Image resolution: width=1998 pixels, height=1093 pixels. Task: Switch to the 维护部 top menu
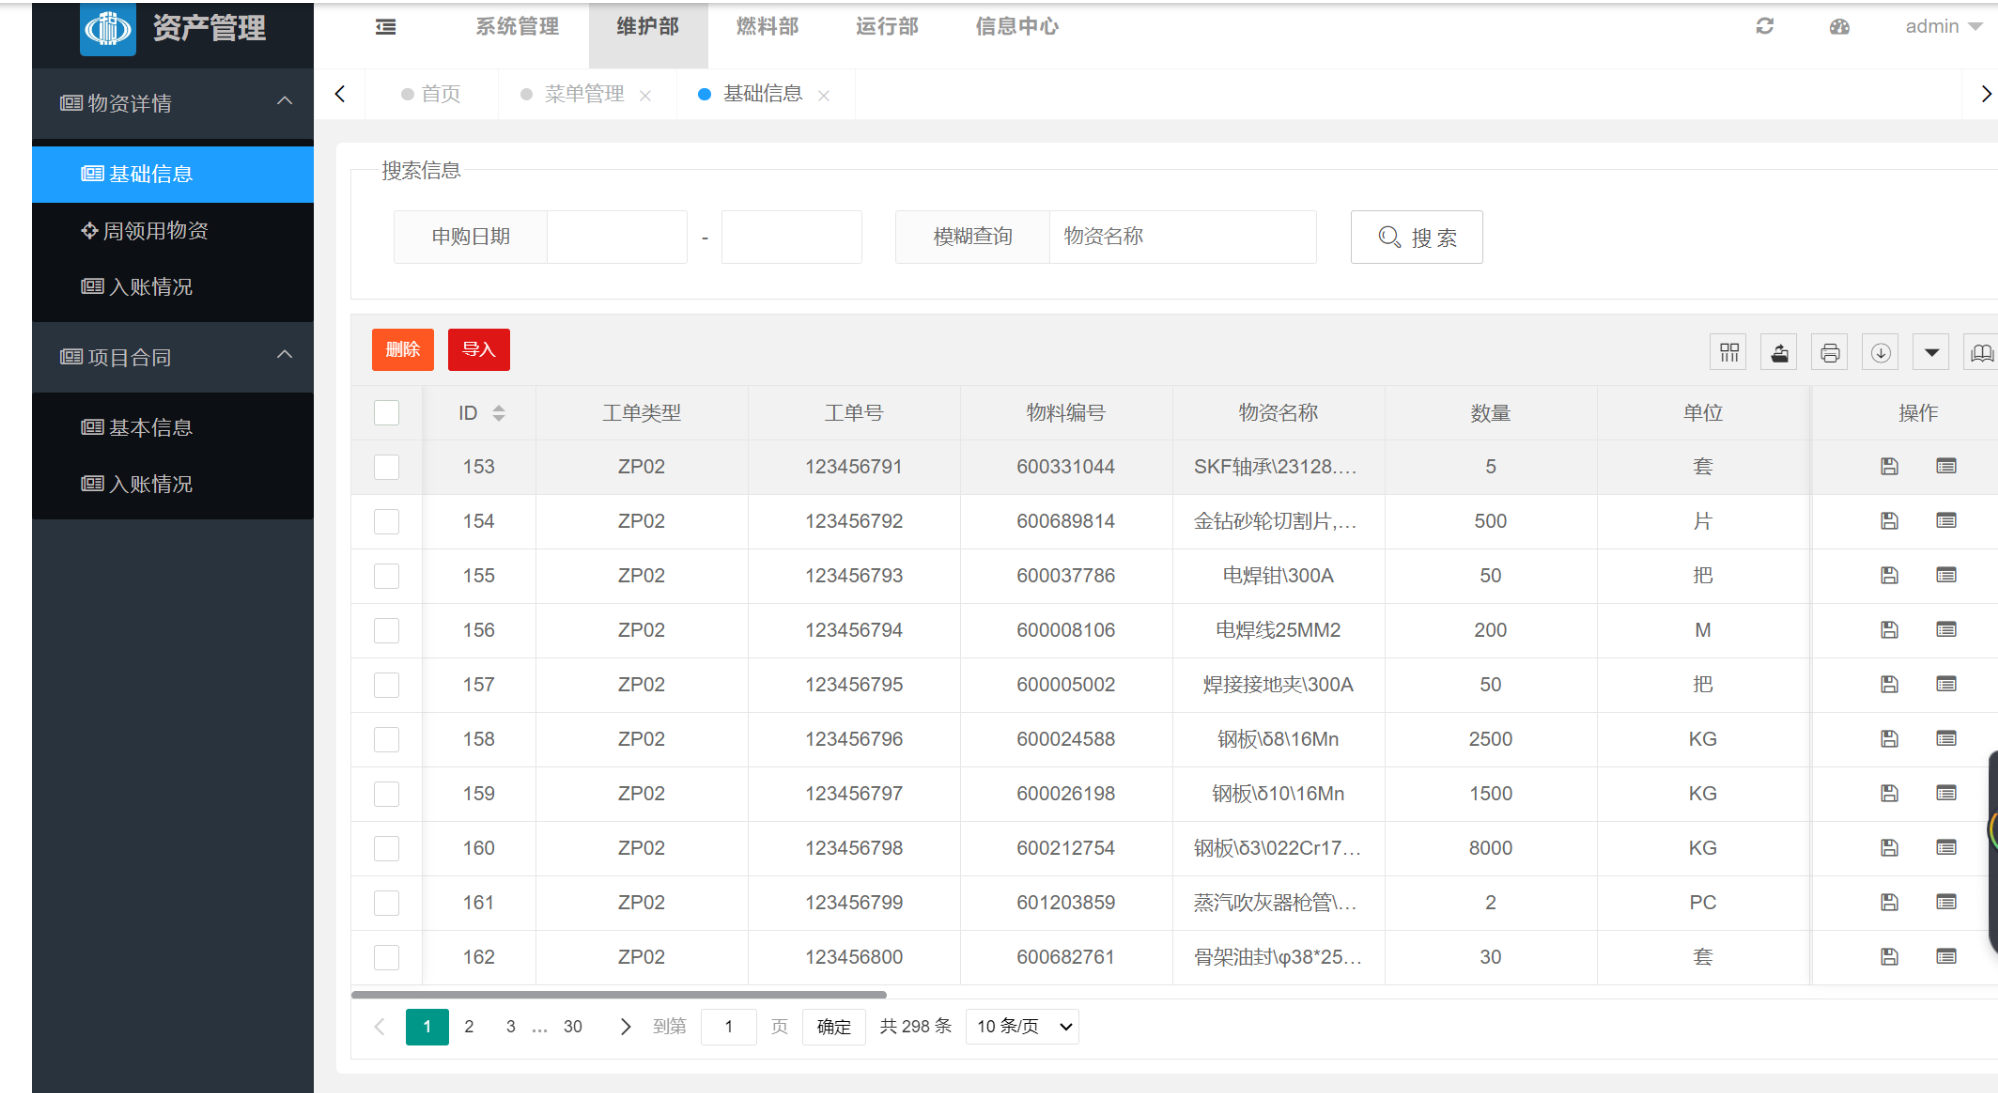(x=648, y=27)
